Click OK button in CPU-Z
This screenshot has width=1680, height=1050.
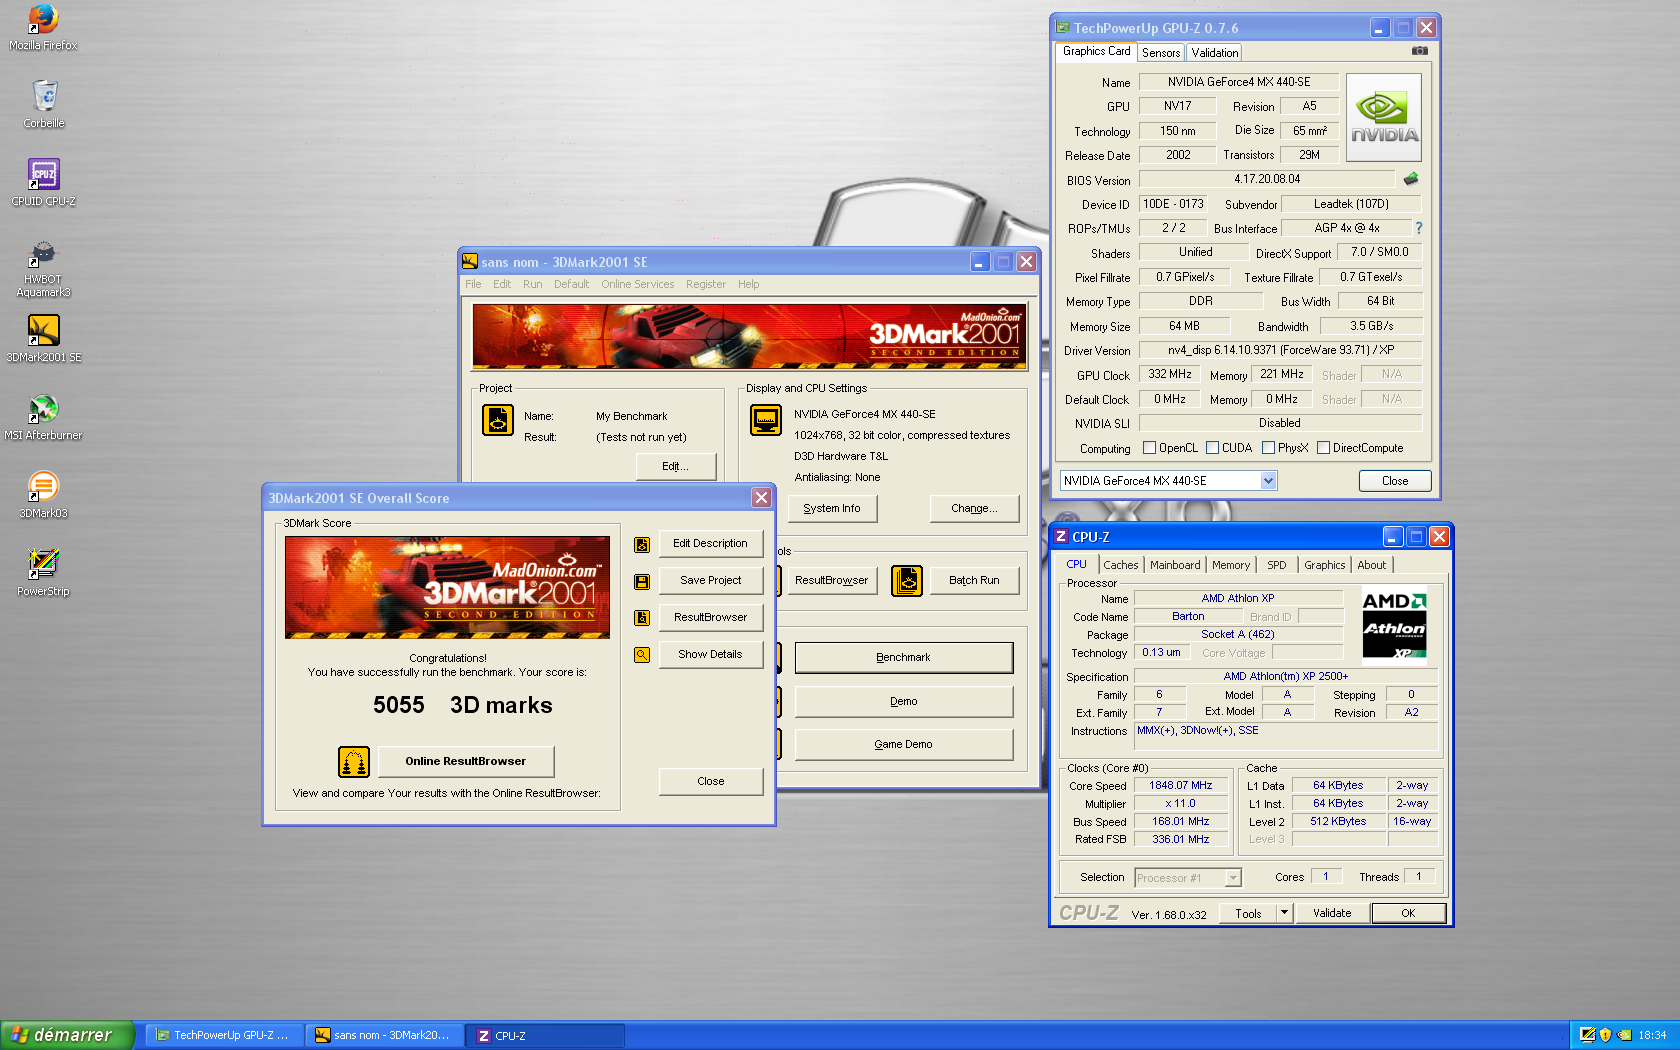pos(1408,913)
